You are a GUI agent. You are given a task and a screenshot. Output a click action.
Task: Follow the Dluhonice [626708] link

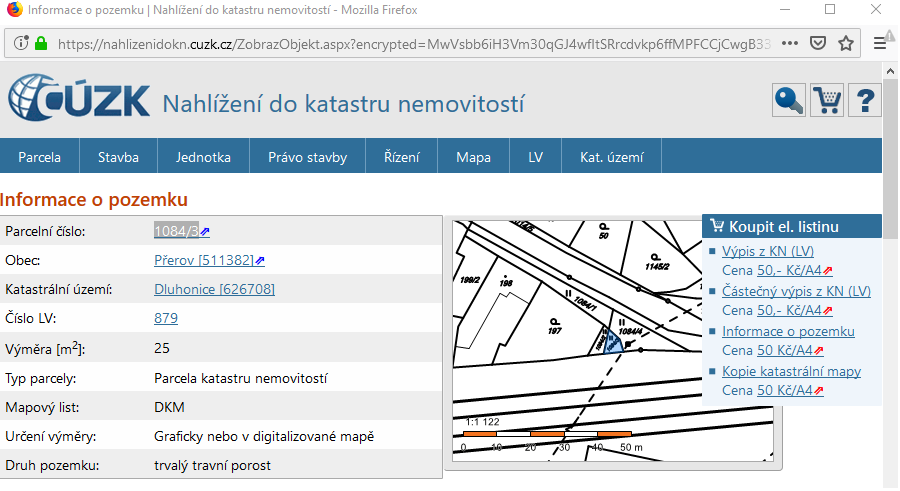[214, 290]
